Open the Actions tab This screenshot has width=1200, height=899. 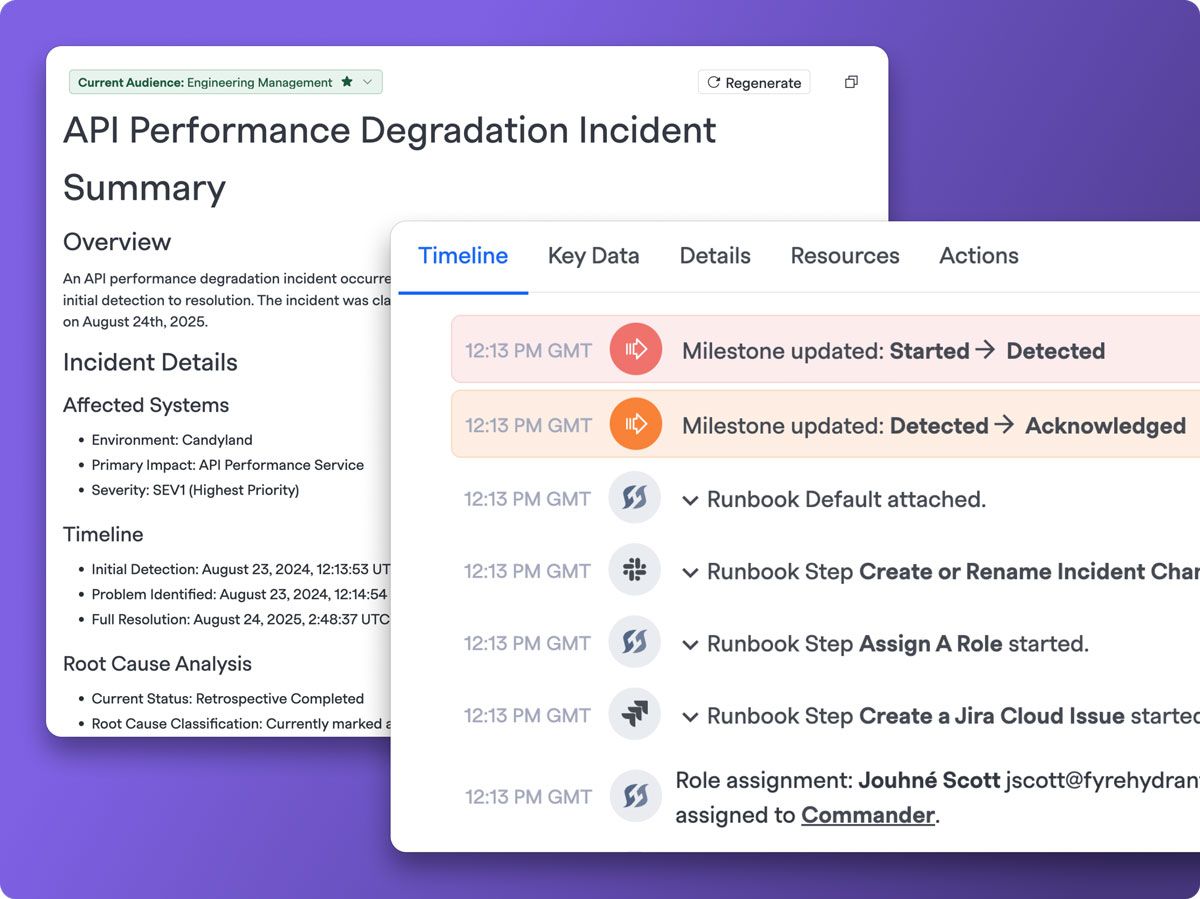point(979,256)
